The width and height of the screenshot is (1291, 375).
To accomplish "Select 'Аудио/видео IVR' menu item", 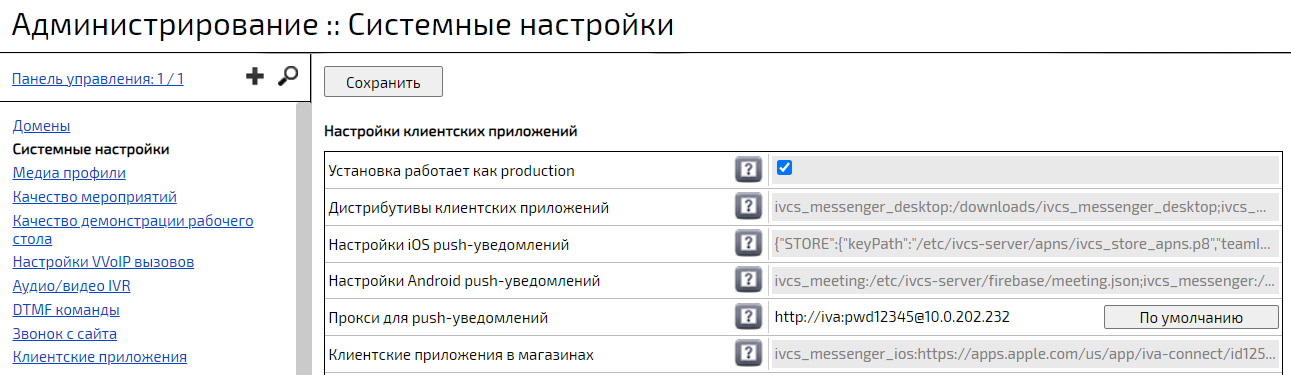I will [72, 286].
